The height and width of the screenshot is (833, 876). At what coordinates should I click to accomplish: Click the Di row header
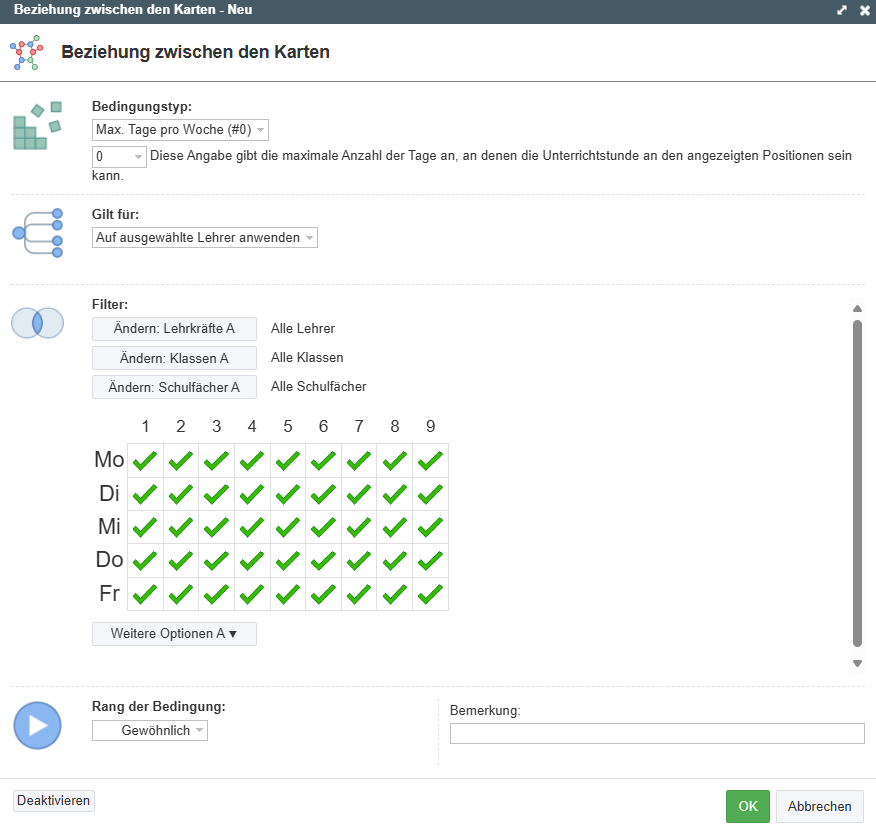pyautogui.click(x=110, y=493)
